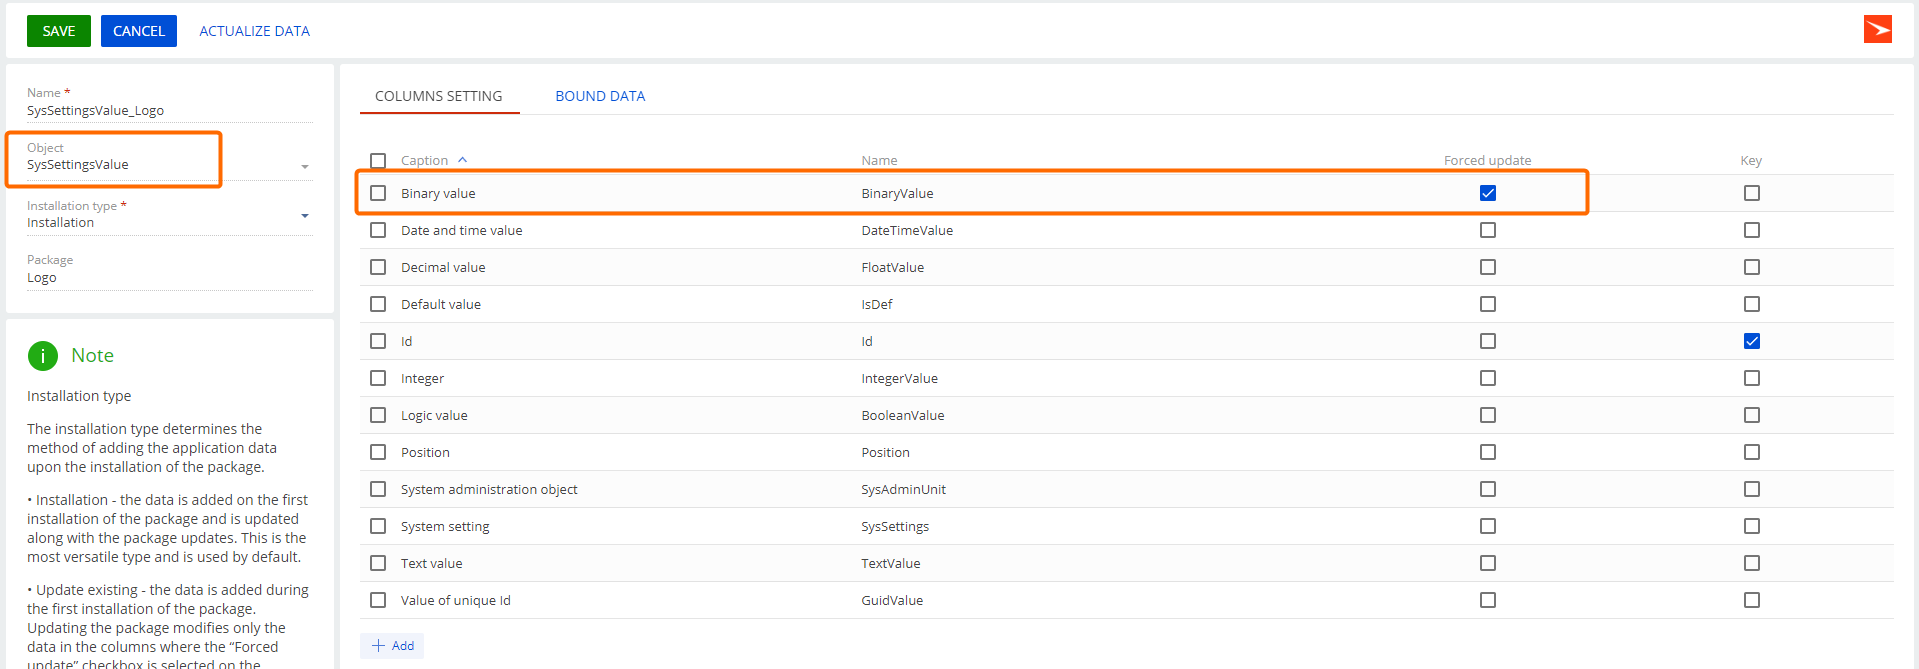
Task: Click the green Note info icon
Action: click(x=43, y=356)
